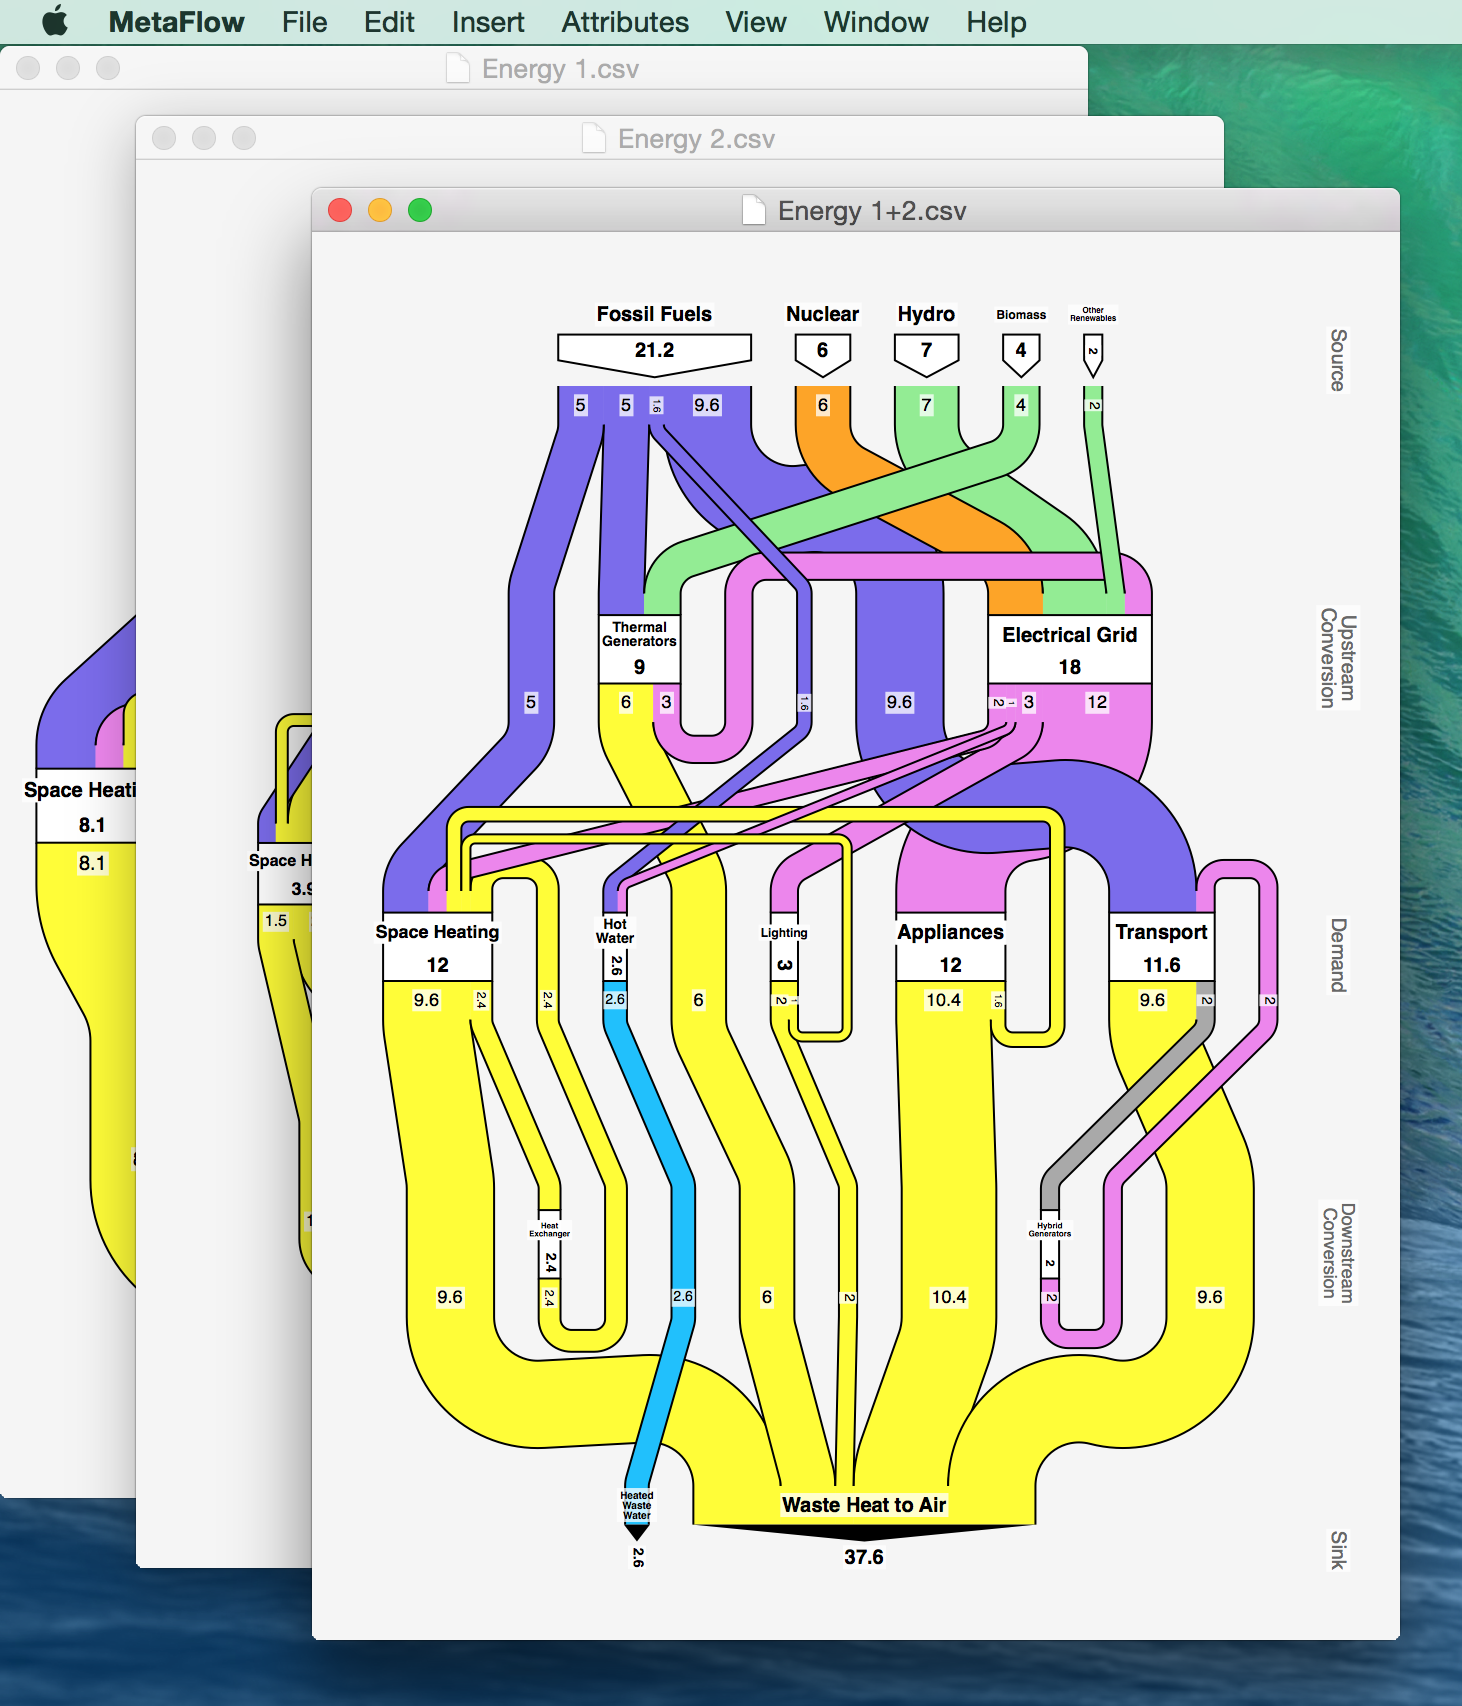The image size is (1462, 1706).
Task: Open the Window menu
Action: pyautogui.click(x=875, y=22)
